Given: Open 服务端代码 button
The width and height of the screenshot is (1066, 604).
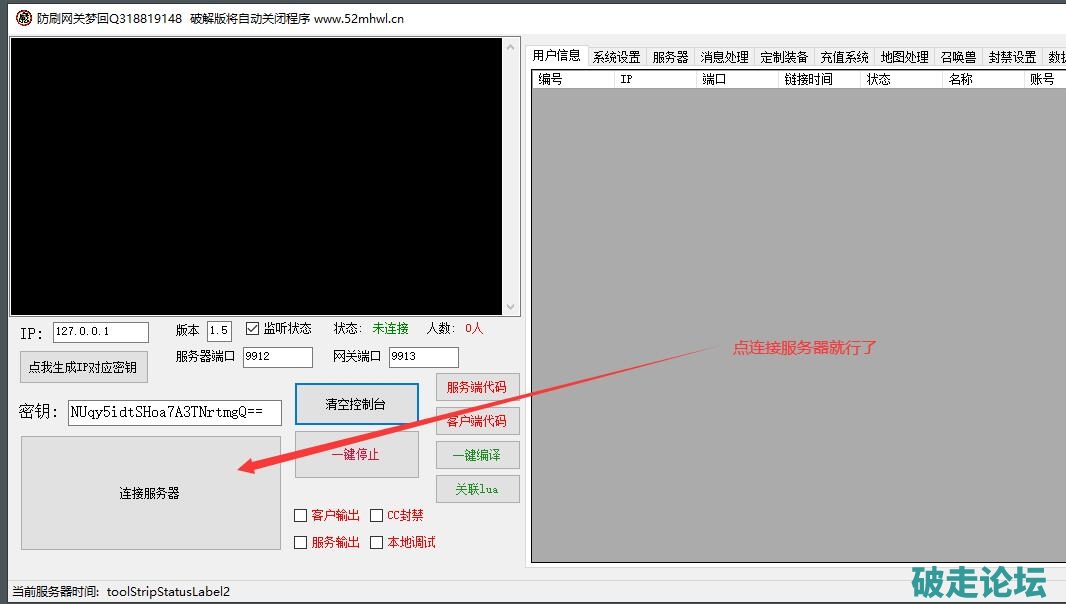Looking at the screenshot, I should pos(477,388).
